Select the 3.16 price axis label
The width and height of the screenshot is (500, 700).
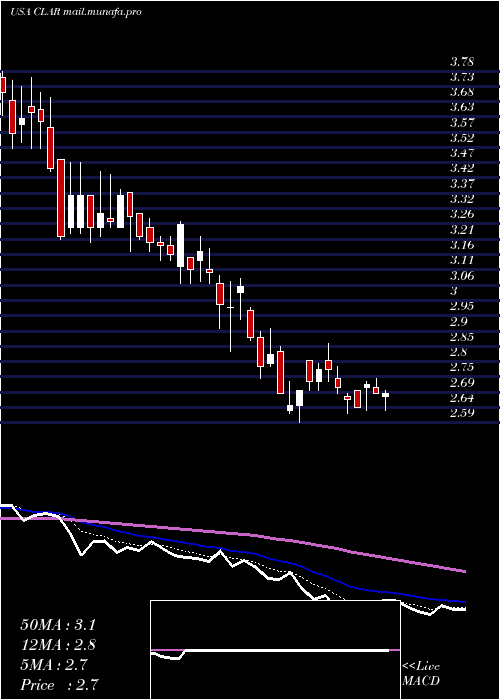[462, 245]
